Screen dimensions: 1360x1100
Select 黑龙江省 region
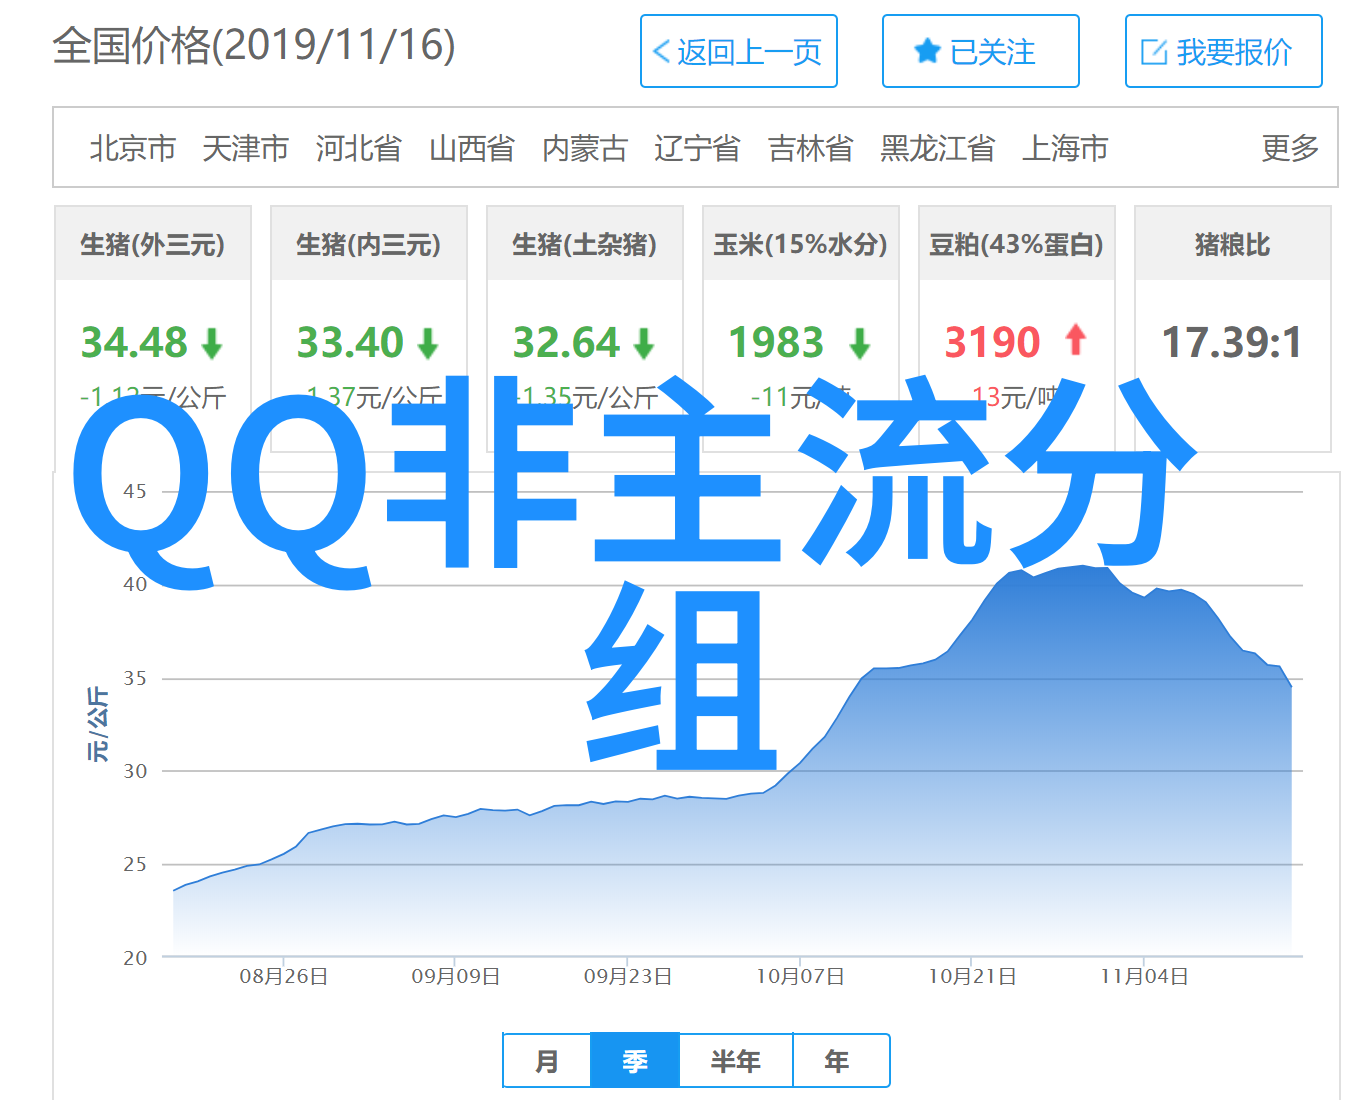(938, 148)
